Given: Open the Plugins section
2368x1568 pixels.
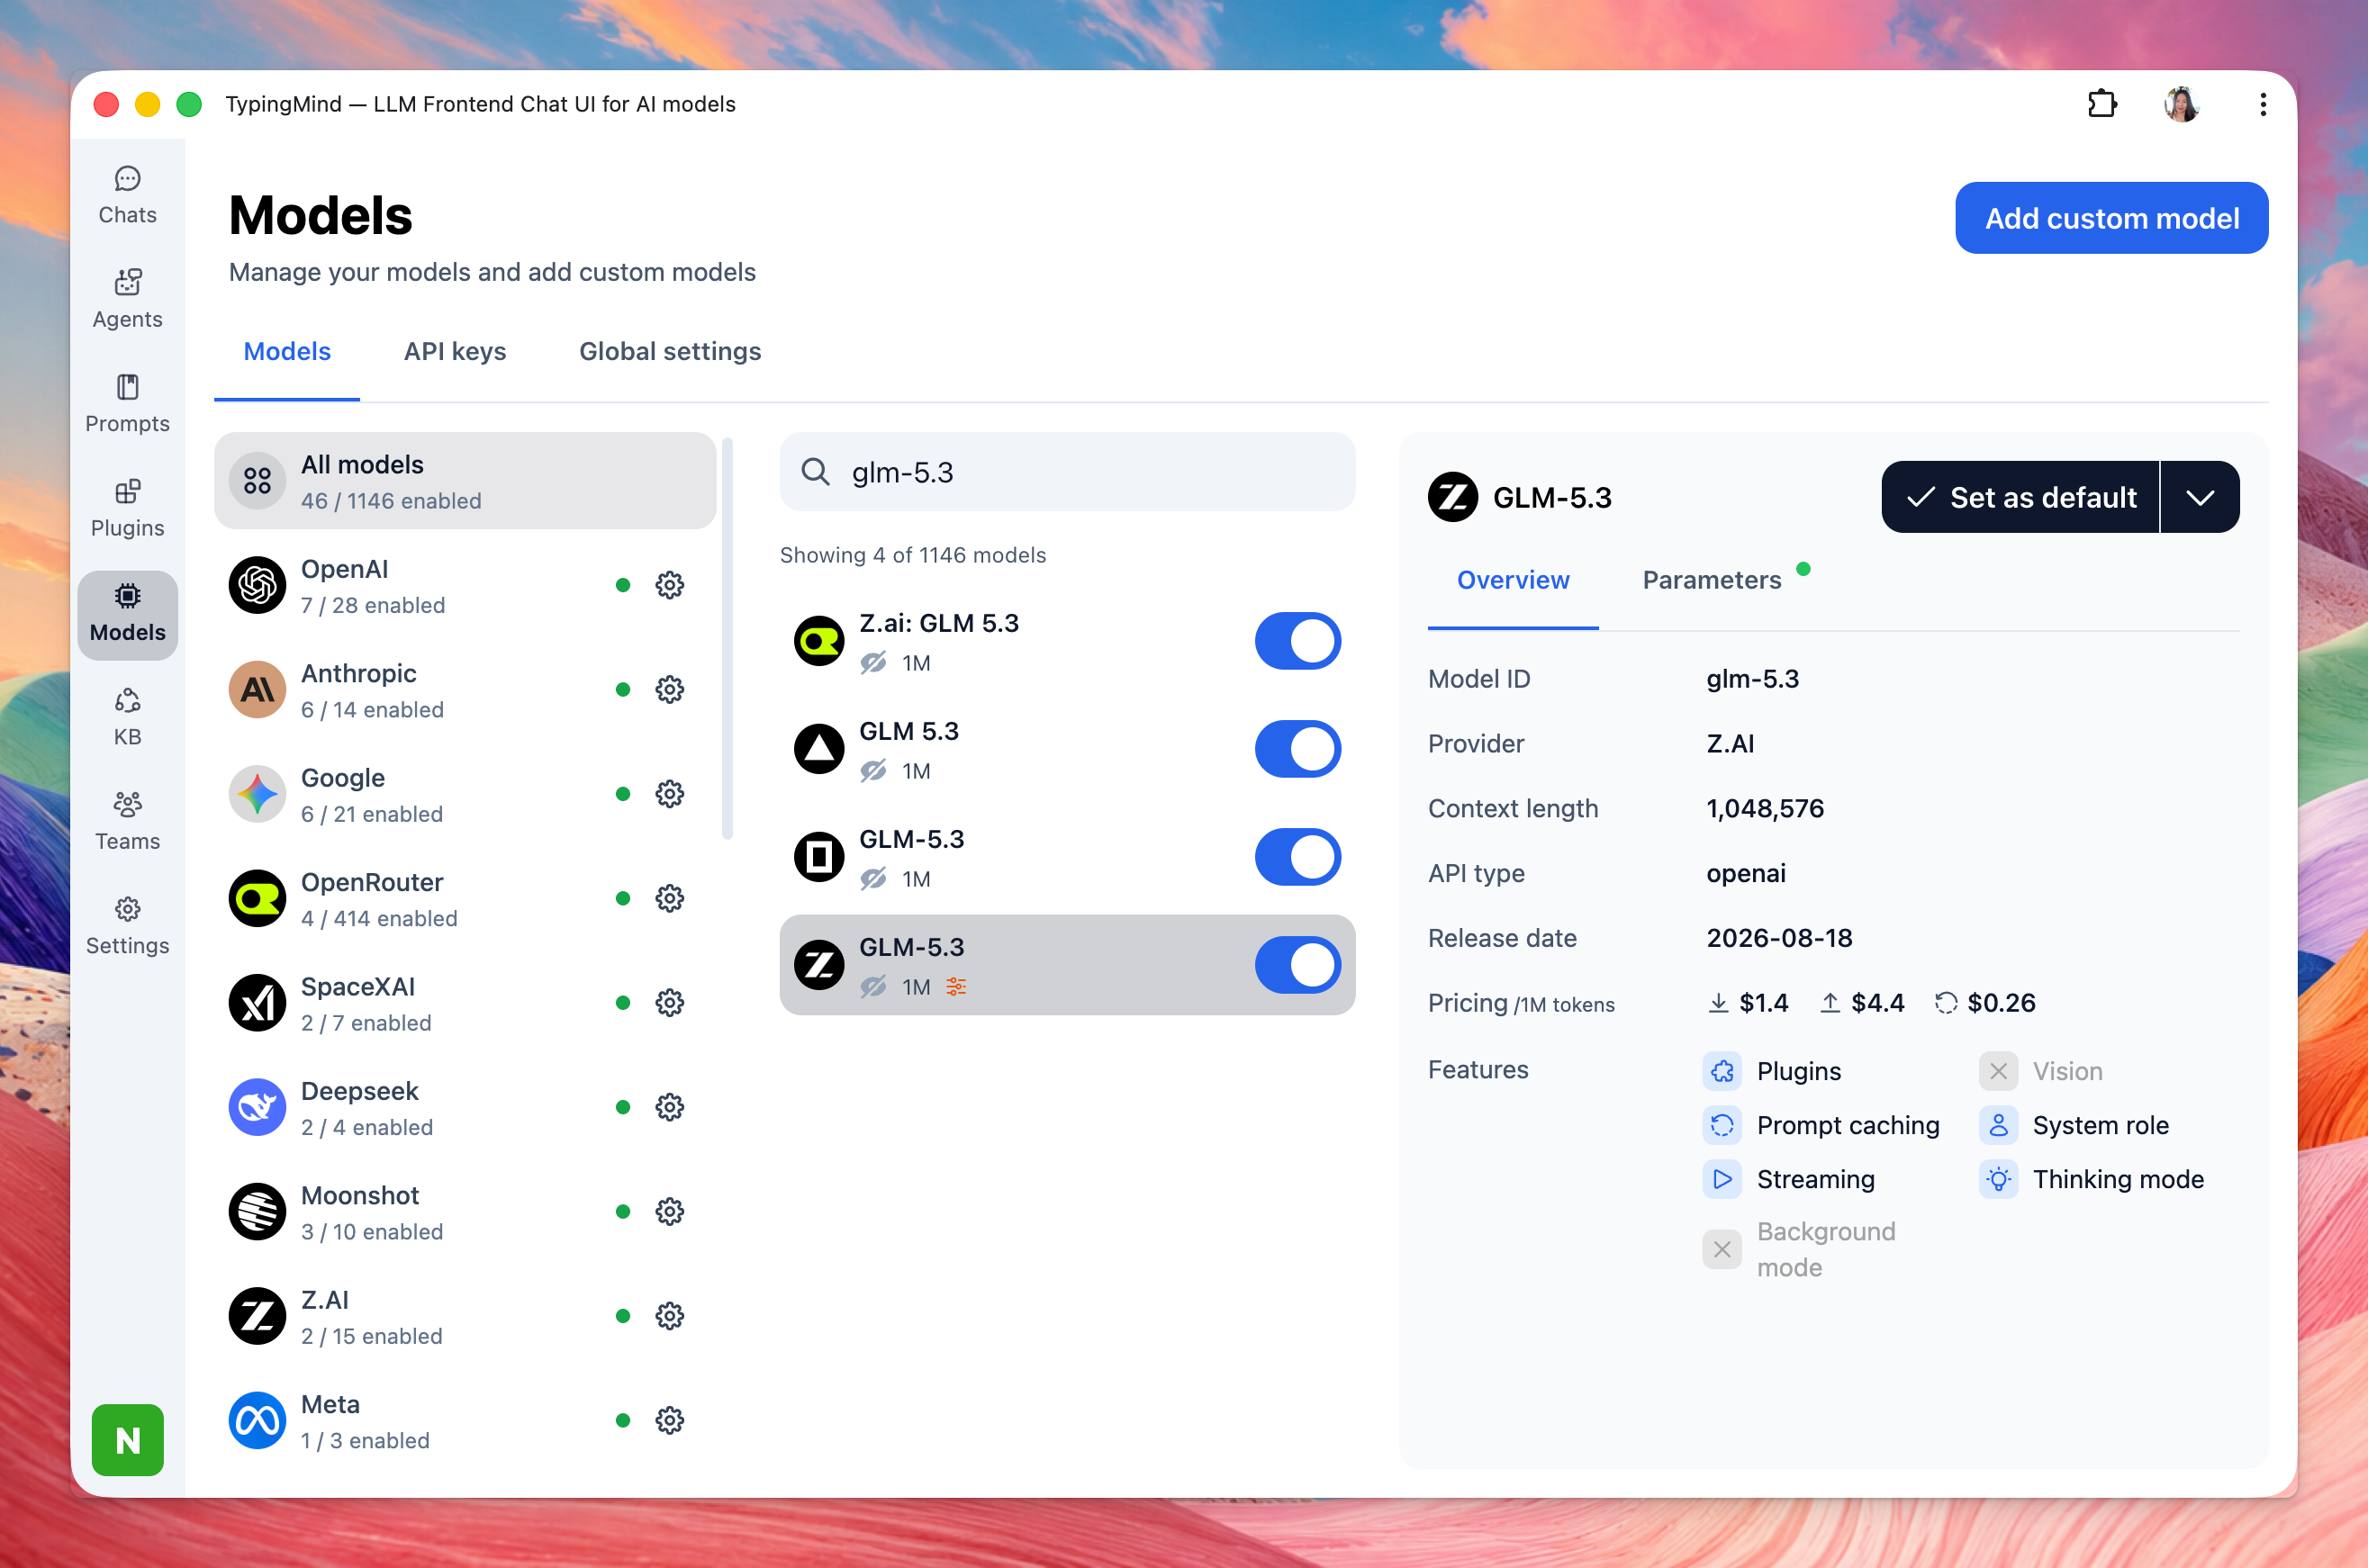Looking at the screenshot, I should [127, 509].
